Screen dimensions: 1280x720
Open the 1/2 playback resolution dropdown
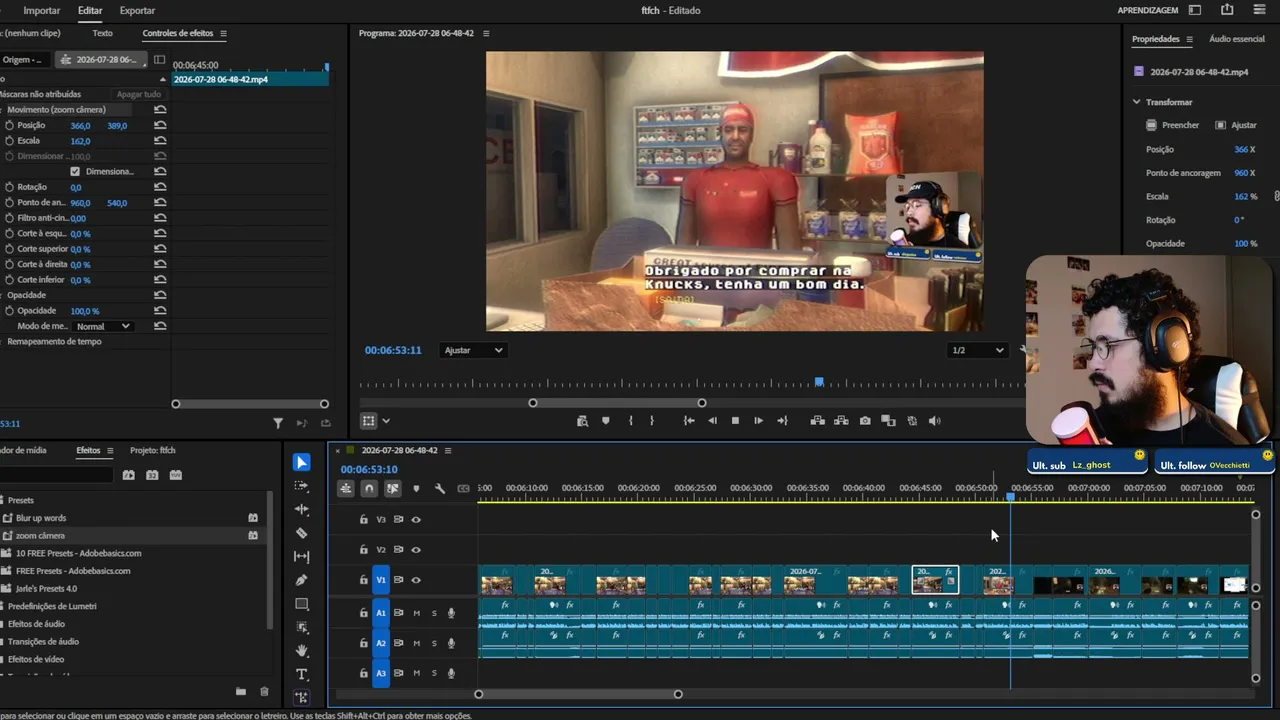977,350
